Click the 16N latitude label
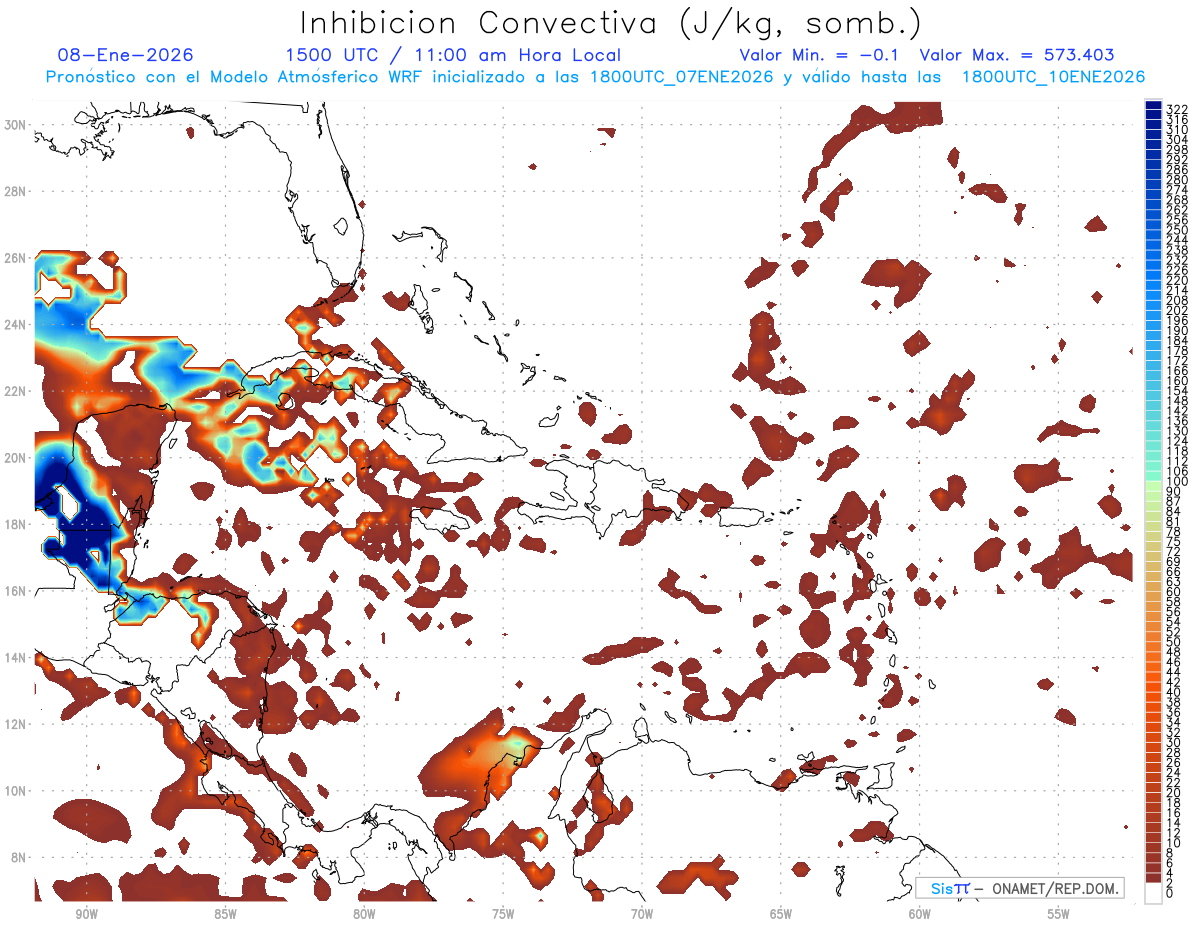 coord(17,591)
